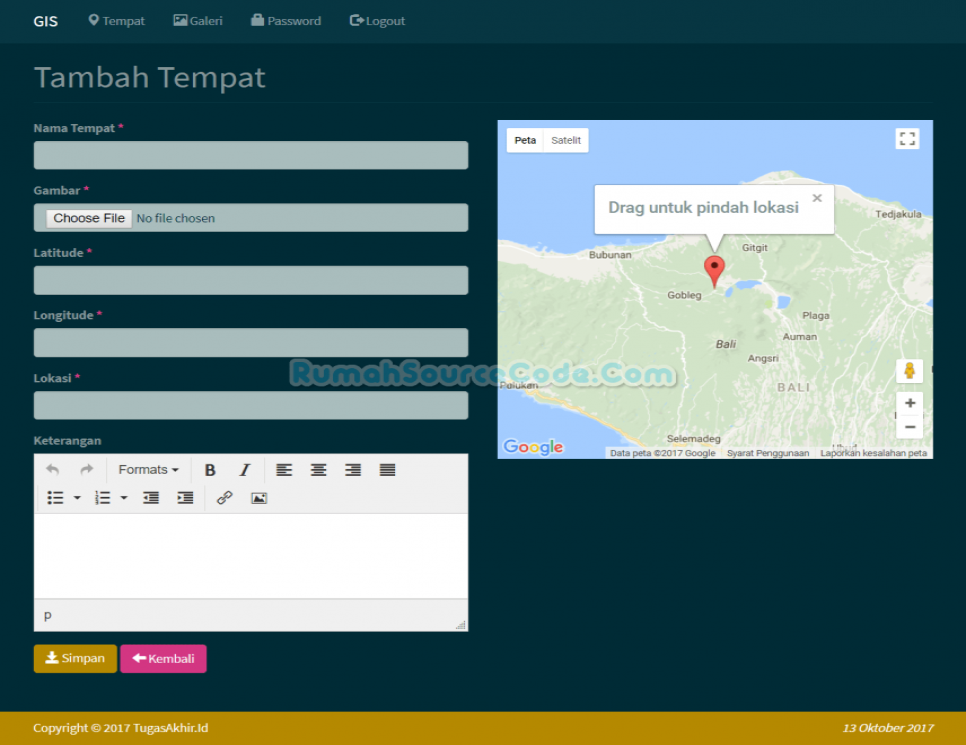
Task: Open the Formats dropdown in the editor
Action: tap(148, 469)
